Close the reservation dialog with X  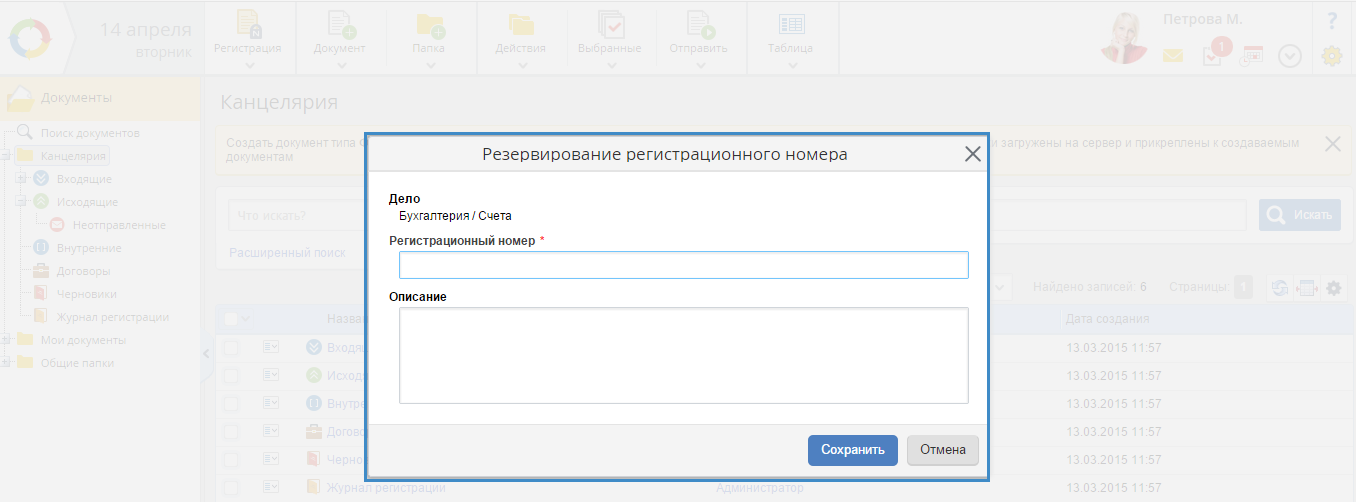pos(972,154)
